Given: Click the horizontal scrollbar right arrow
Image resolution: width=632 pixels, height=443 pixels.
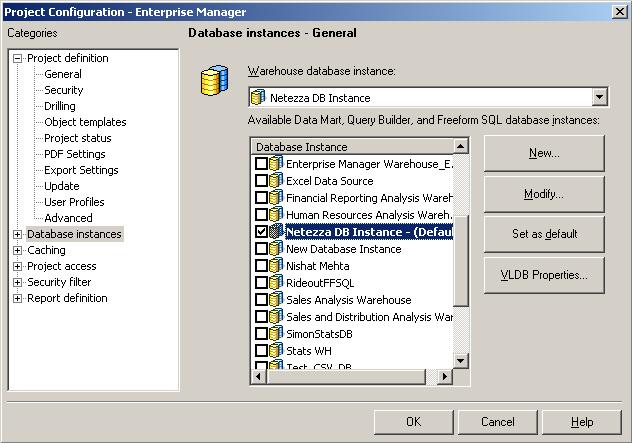Looking at the screenshot, I should tap(447, 377).
